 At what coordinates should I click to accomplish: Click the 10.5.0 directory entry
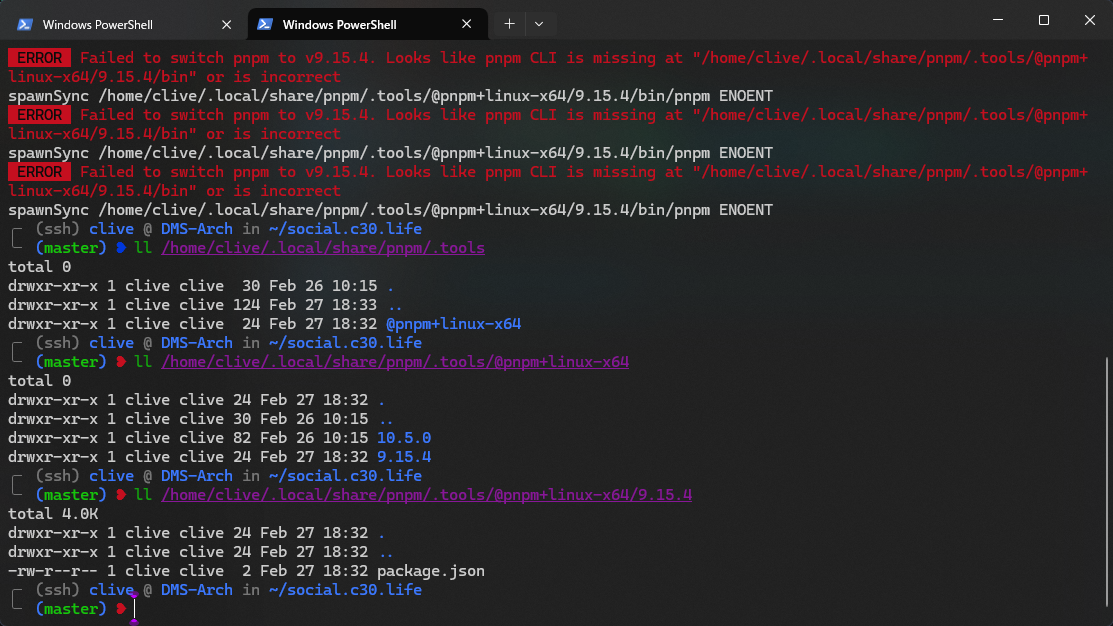click(404, 438)
